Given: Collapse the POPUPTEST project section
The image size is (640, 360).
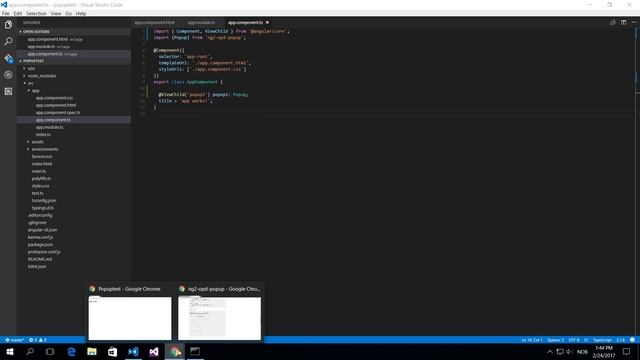Looking at the screenshot, I should pos(33,61).
